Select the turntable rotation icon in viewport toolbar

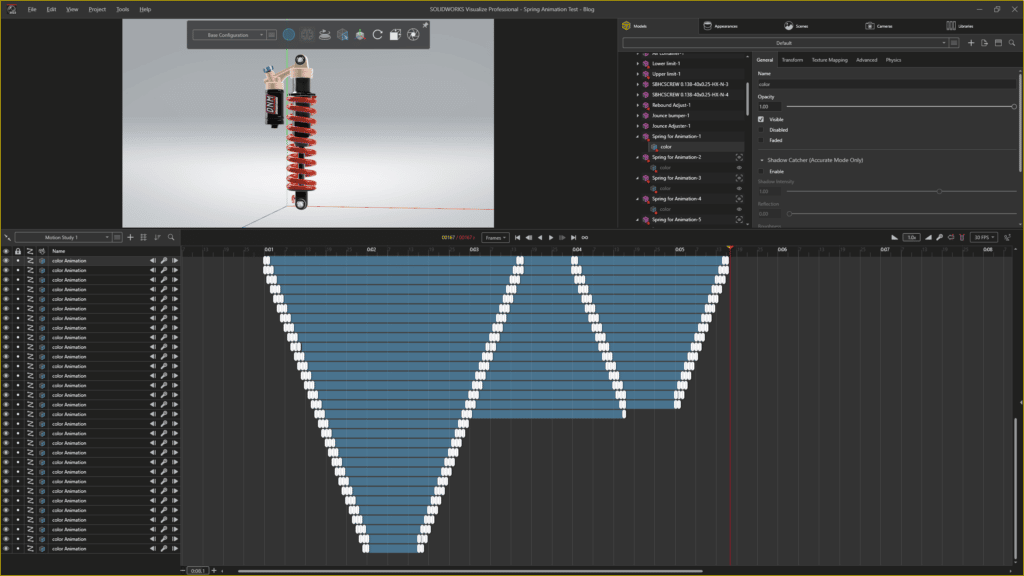[x=325, y=34]
